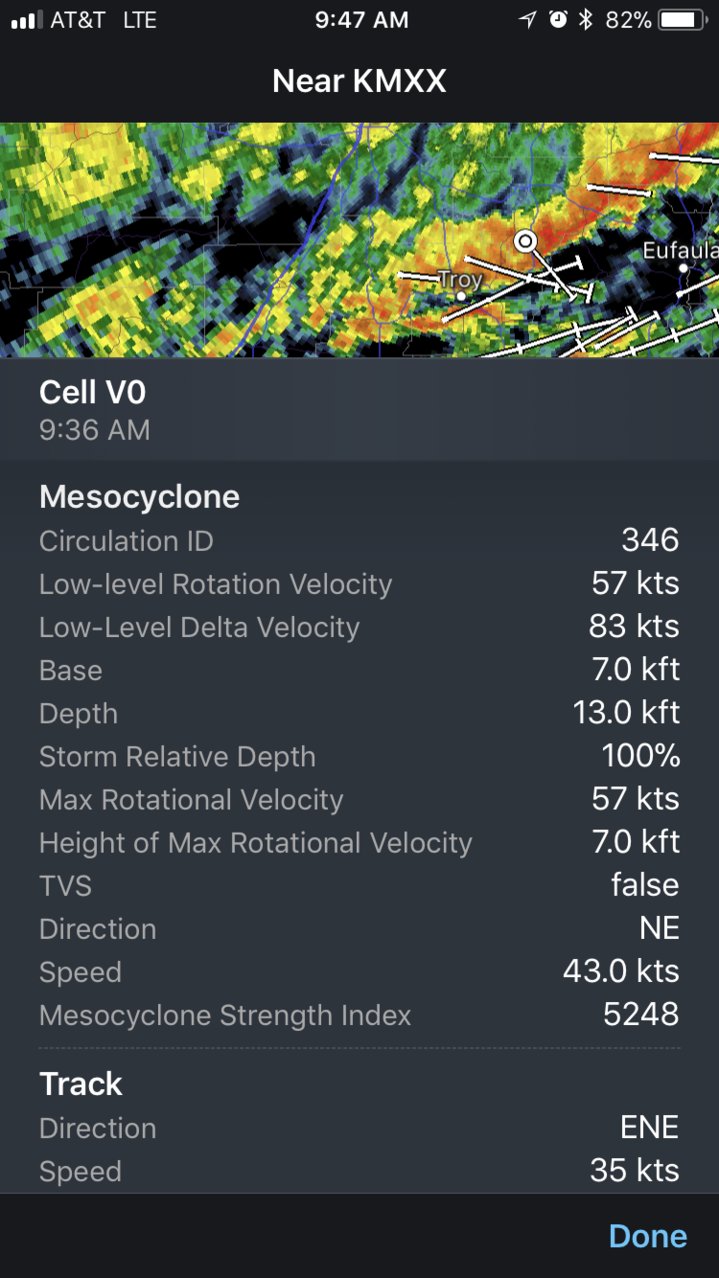The image size is (719, 1278).
Task: Select the circled storm cell marker on radar
Action: [525, 241]
